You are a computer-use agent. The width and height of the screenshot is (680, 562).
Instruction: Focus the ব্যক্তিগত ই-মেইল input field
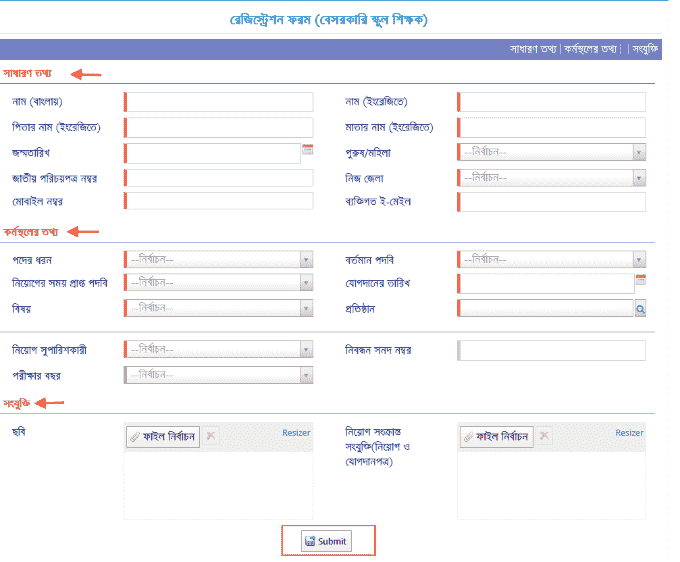point(551,202)
